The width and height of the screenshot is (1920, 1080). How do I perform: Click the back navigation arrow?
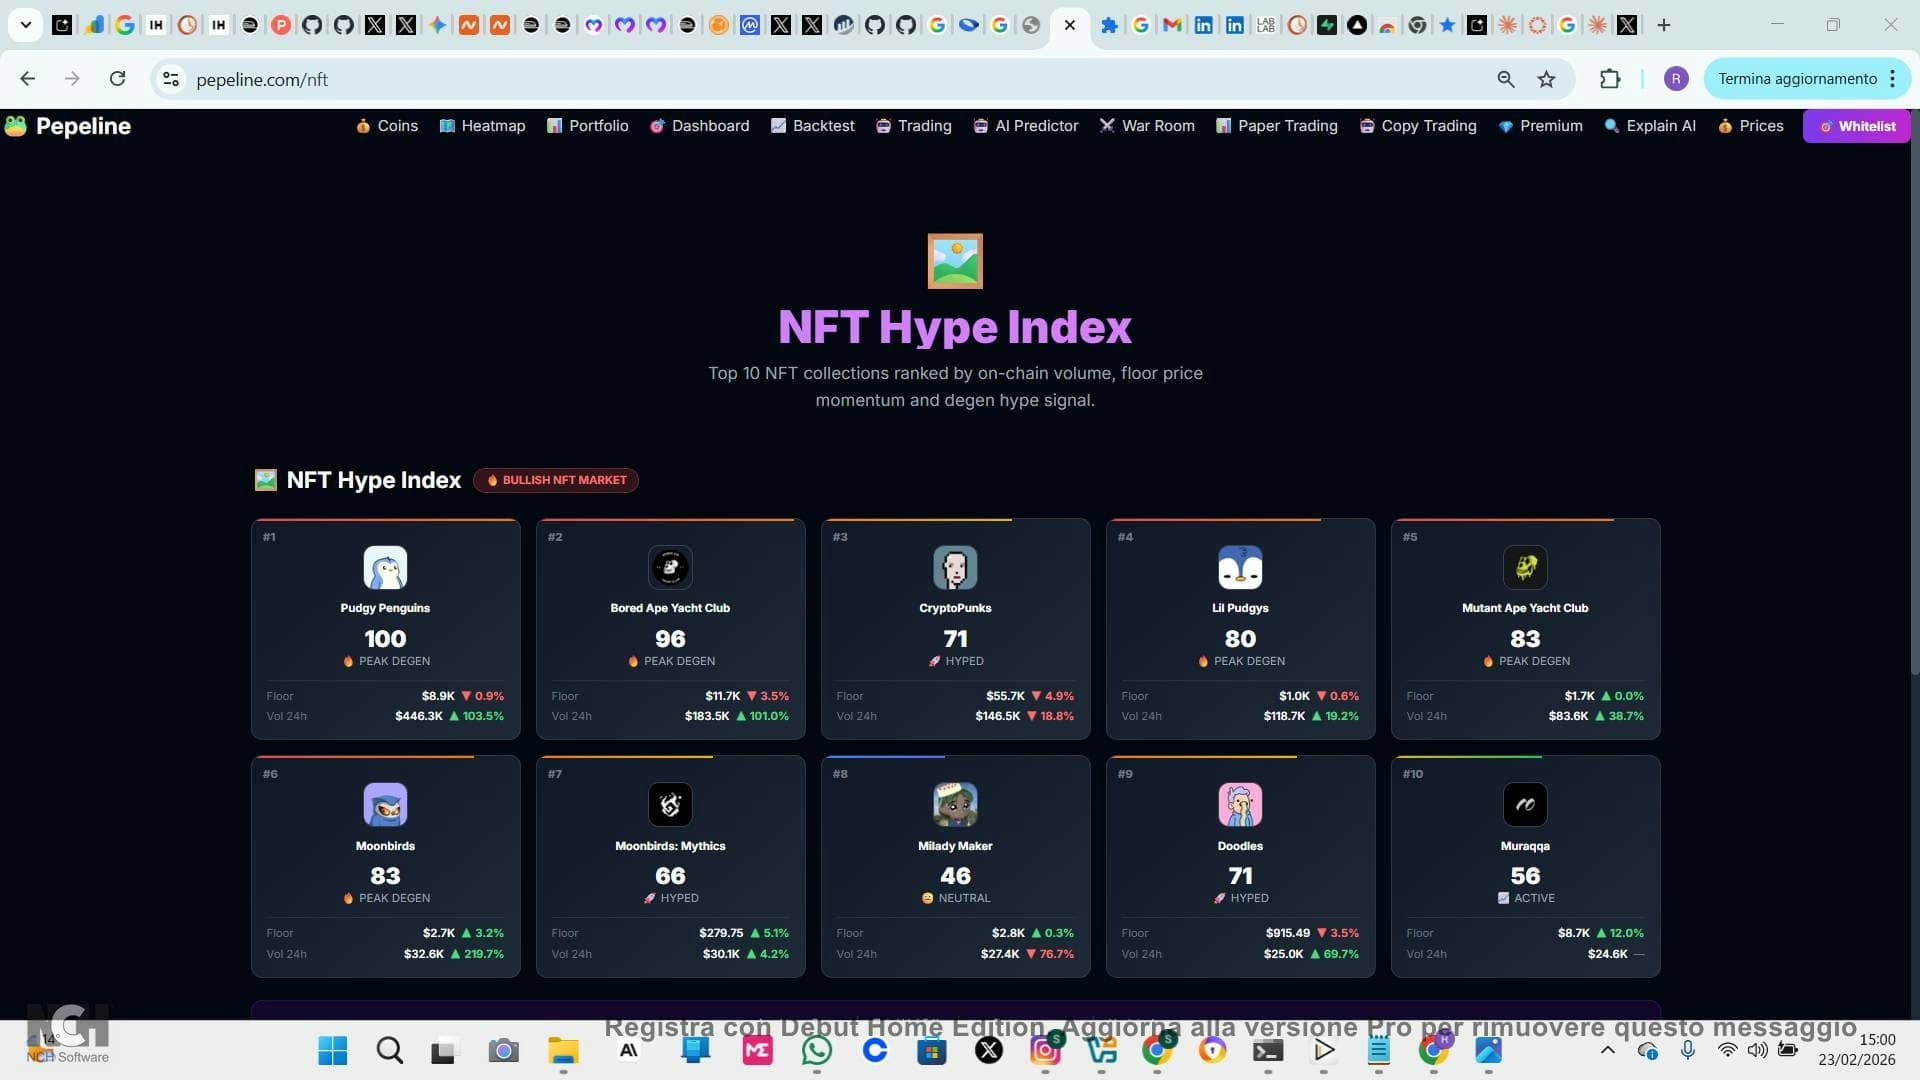27,78
